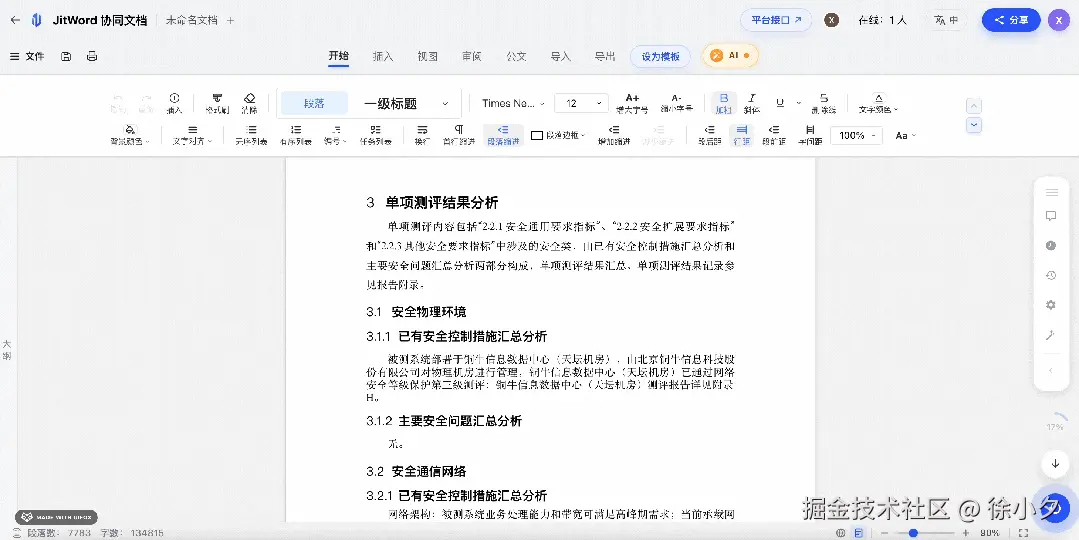This screenshot has width=1079, height=540.
Task: Click the A- decrease font size icon
Action: coord(676,103)
